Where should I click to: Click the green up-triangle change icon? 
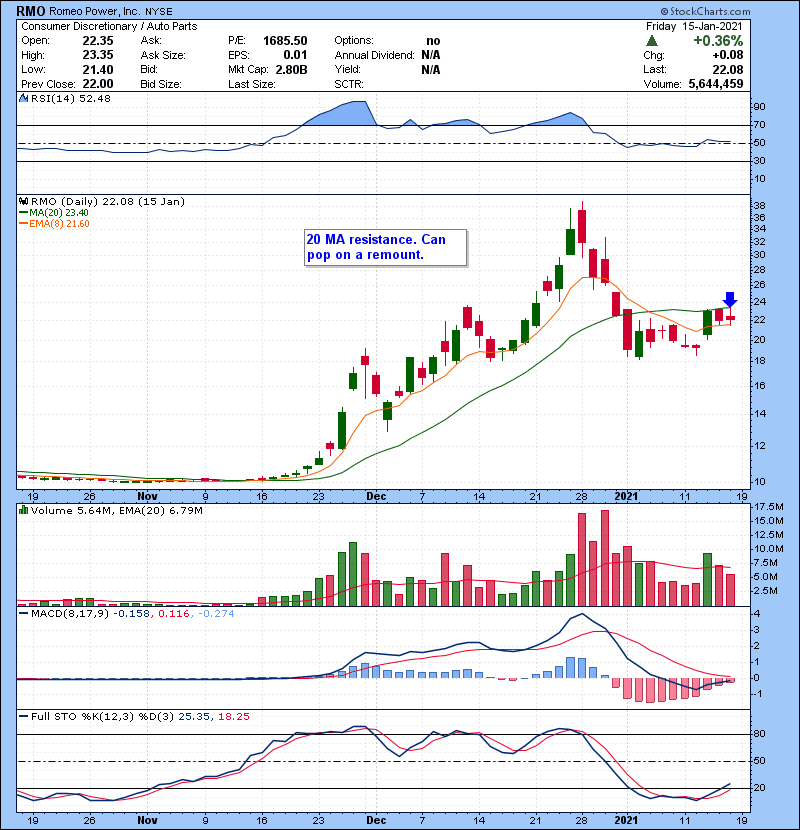(x=652, y=41)
